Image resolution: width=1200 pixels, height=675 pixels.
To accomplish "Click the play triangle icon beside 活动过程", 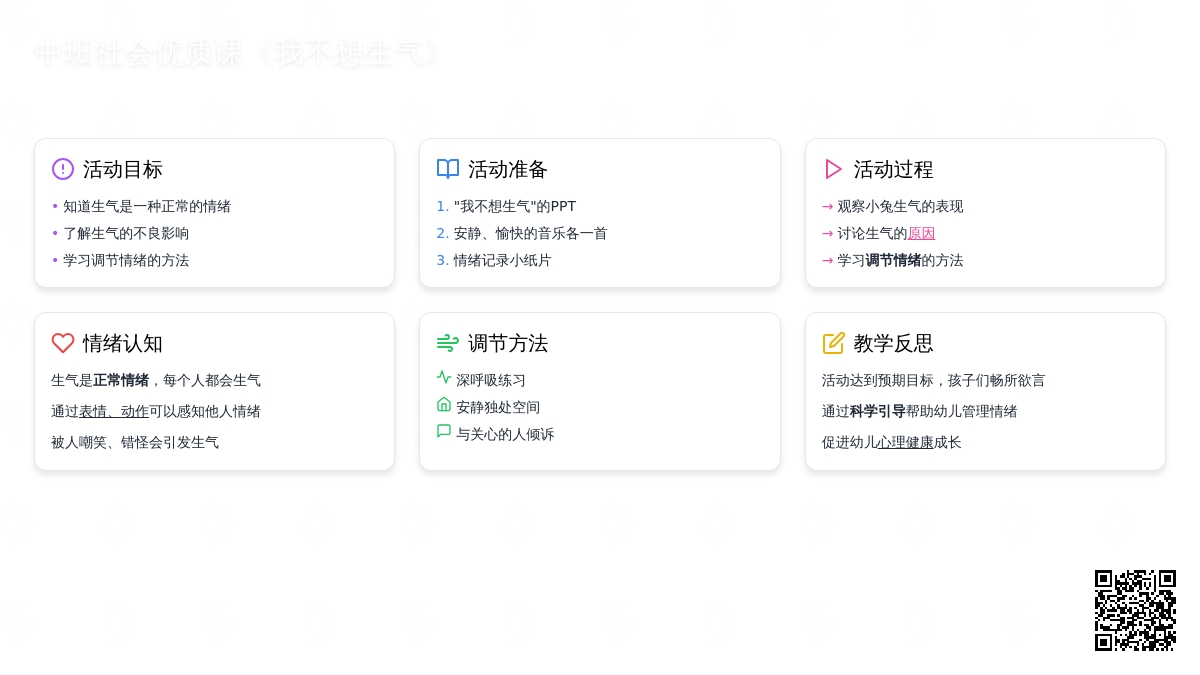I will 833,169.
